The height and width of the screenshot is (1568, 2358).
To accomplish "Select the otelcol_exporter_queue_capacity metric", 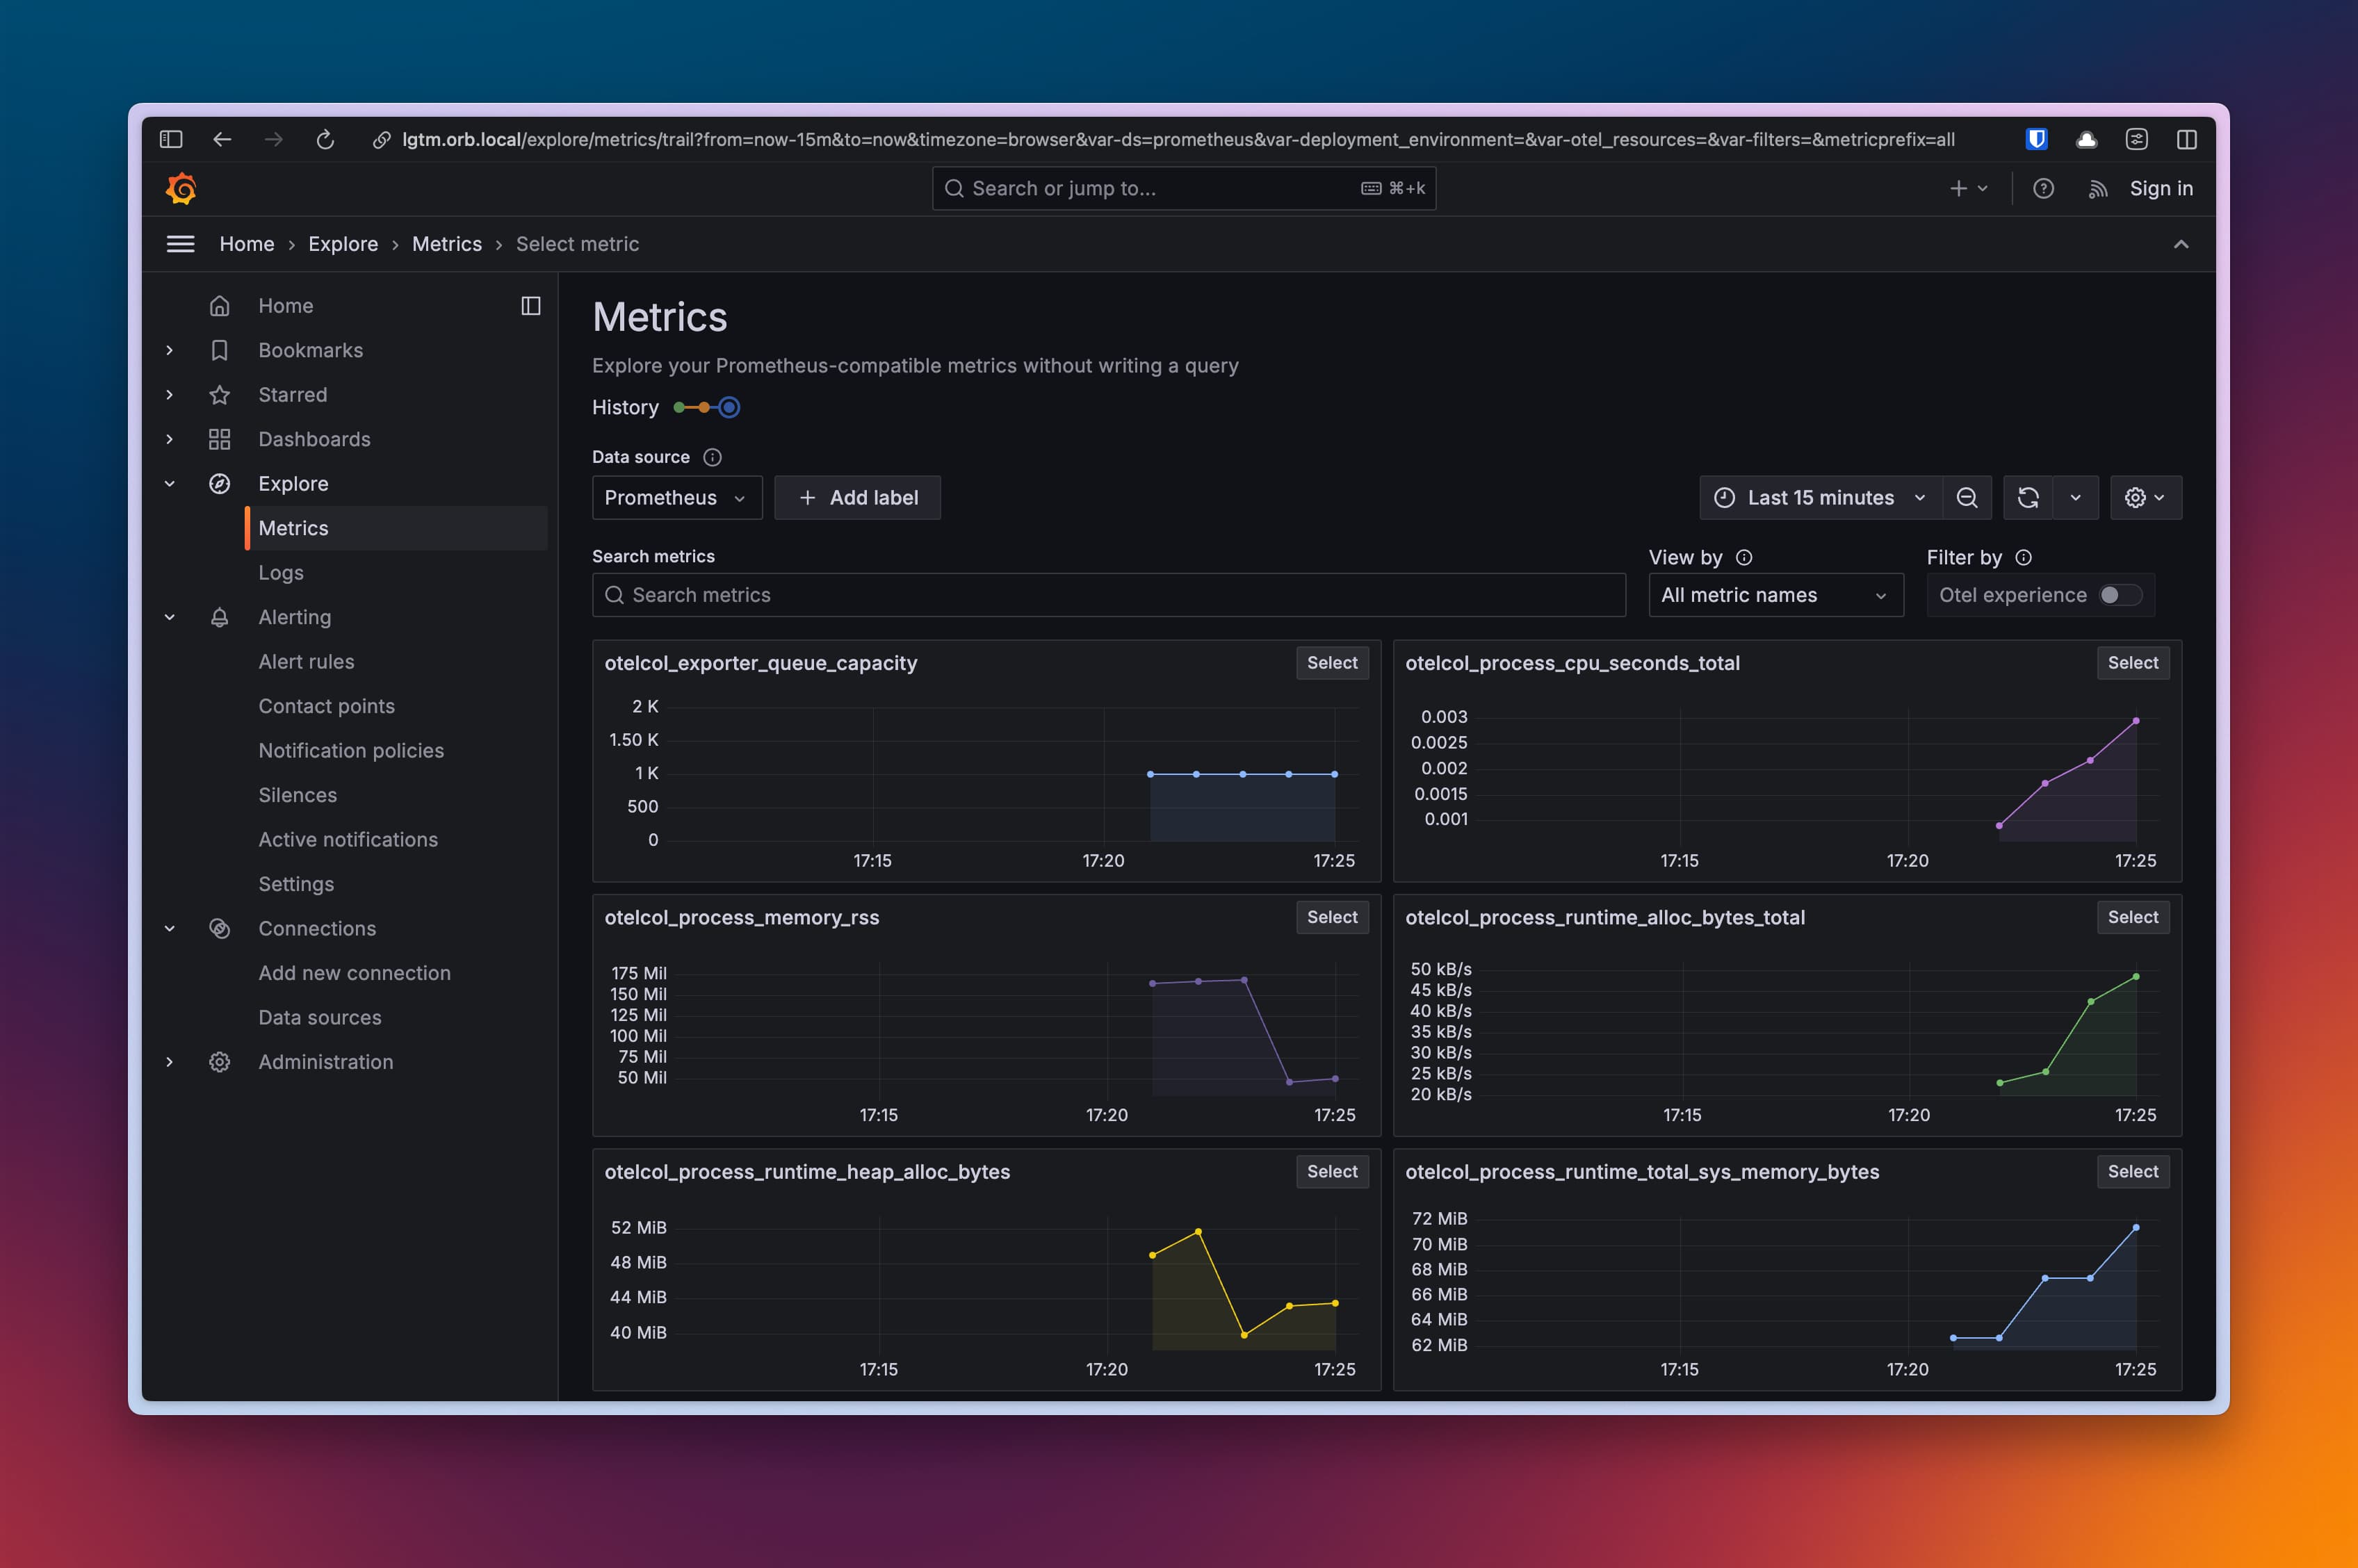I will click(x=1332, y=663).
